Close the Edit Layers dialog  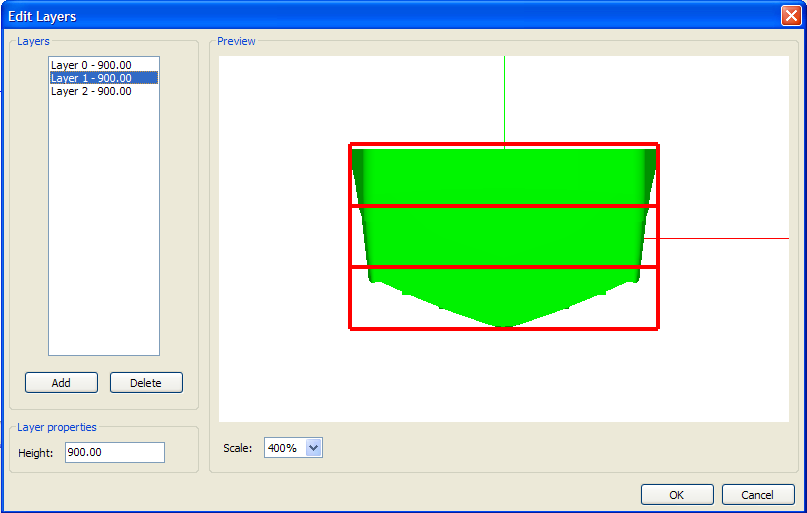coord(791,16)
